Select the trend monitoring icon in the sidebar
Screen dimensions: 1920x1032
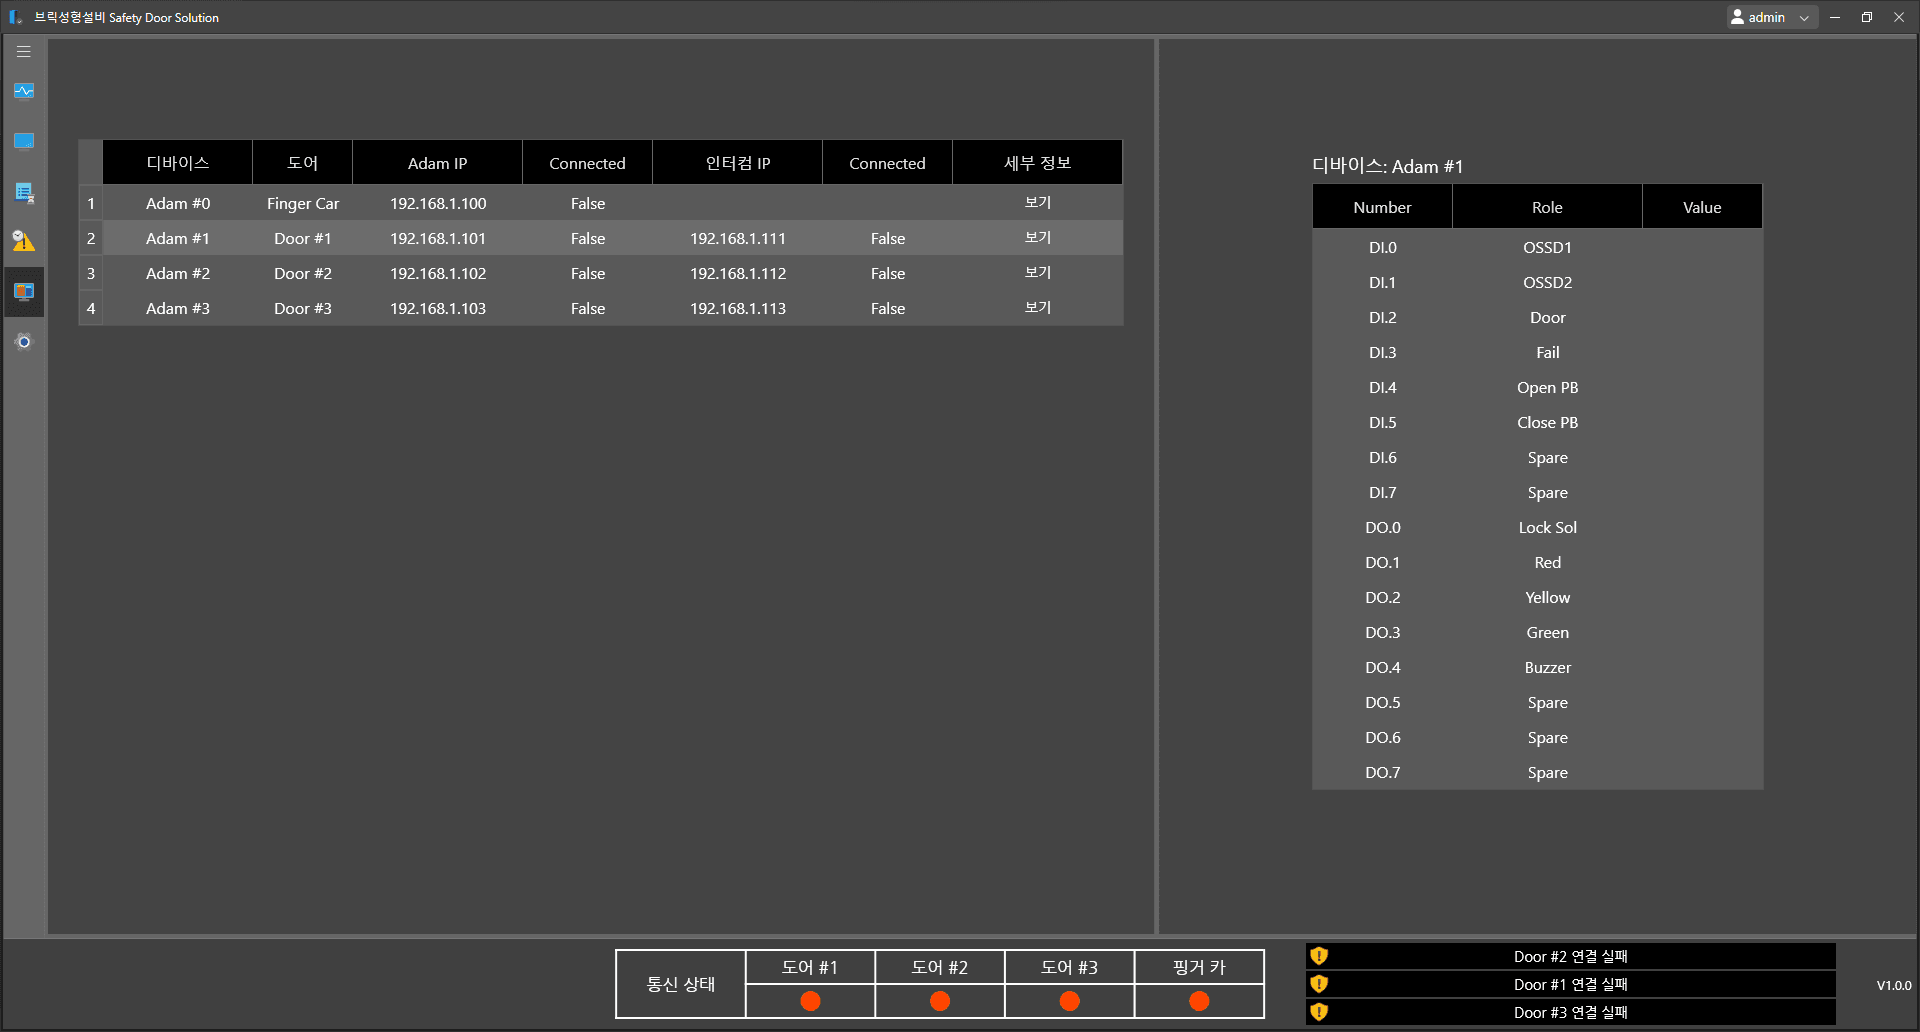tap(23, 91)
